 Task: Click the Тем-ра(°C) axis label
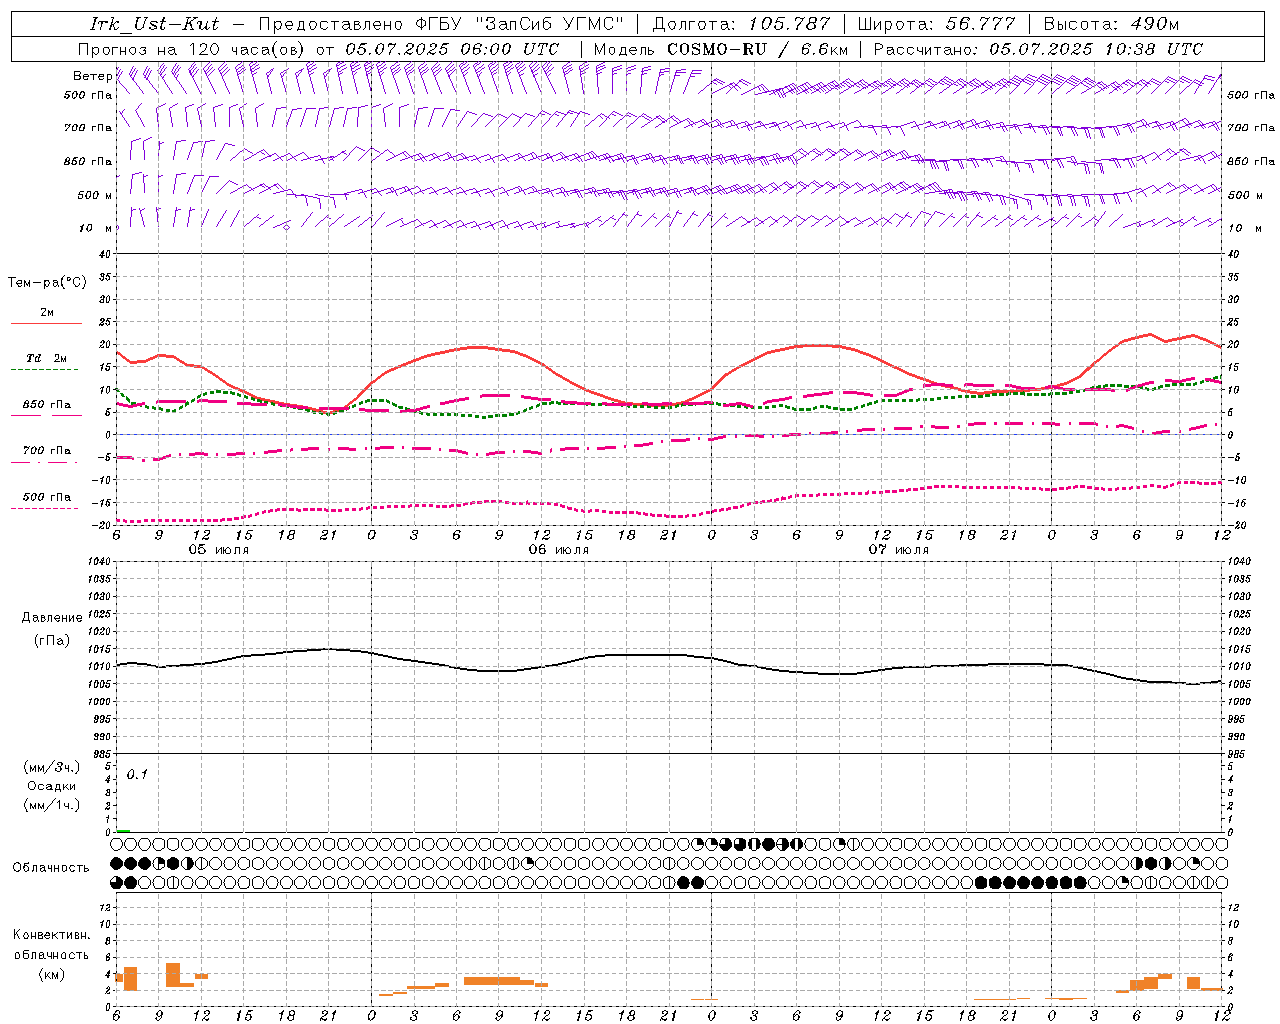tap(47, 283)
